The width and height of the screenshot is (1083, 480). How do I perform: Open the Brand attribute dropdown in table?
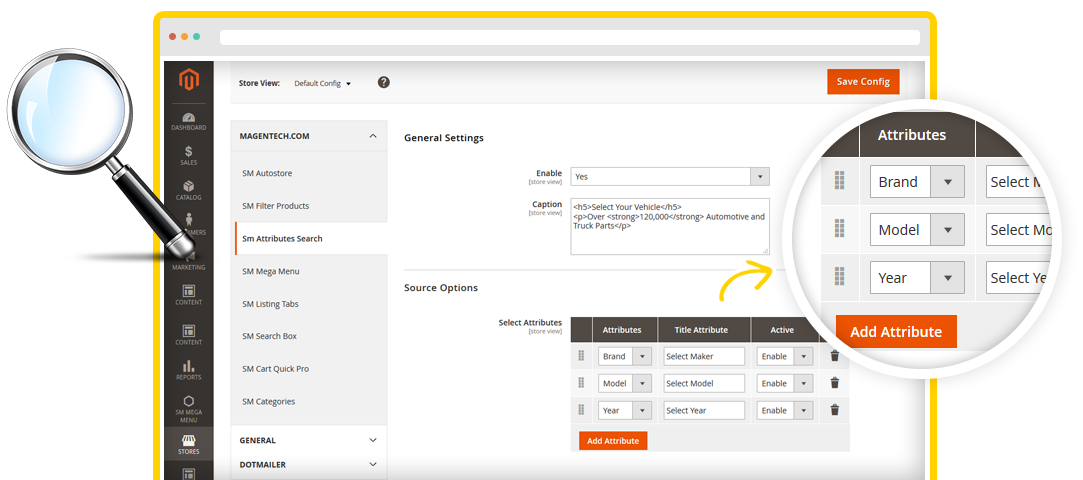(625, 356)
